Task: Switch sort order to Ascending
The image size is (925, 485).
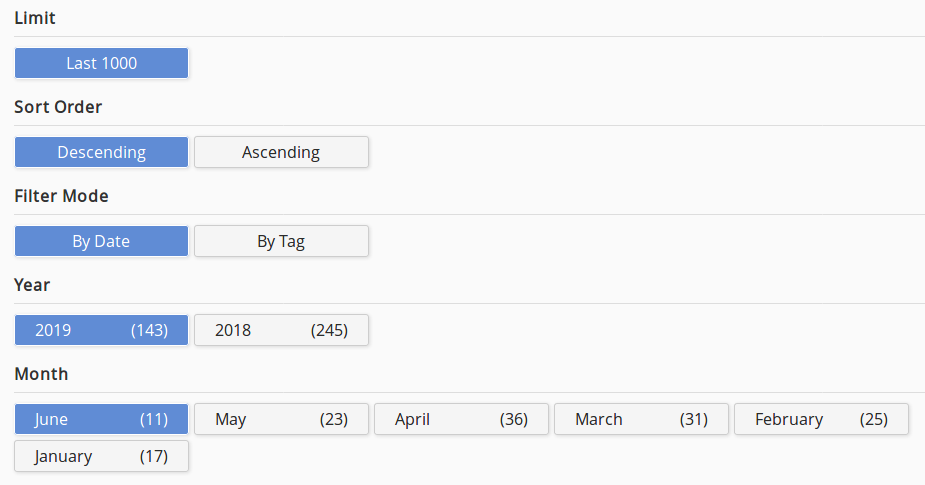Action: coord(281,152)
